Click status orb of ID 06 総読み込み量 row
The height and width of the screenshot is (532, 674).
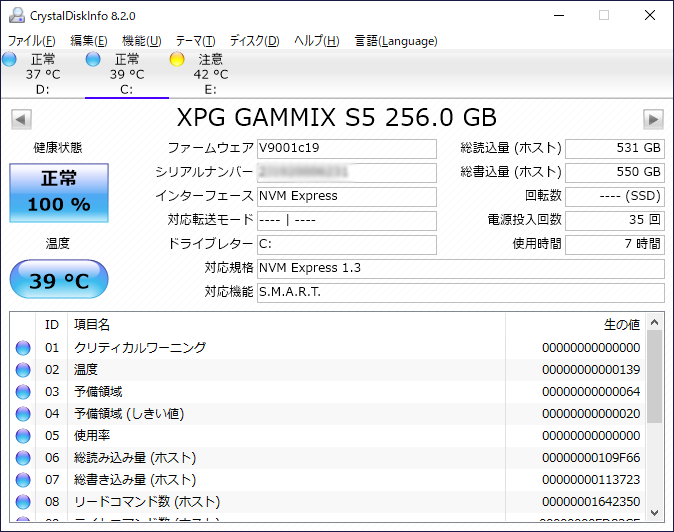23,458
